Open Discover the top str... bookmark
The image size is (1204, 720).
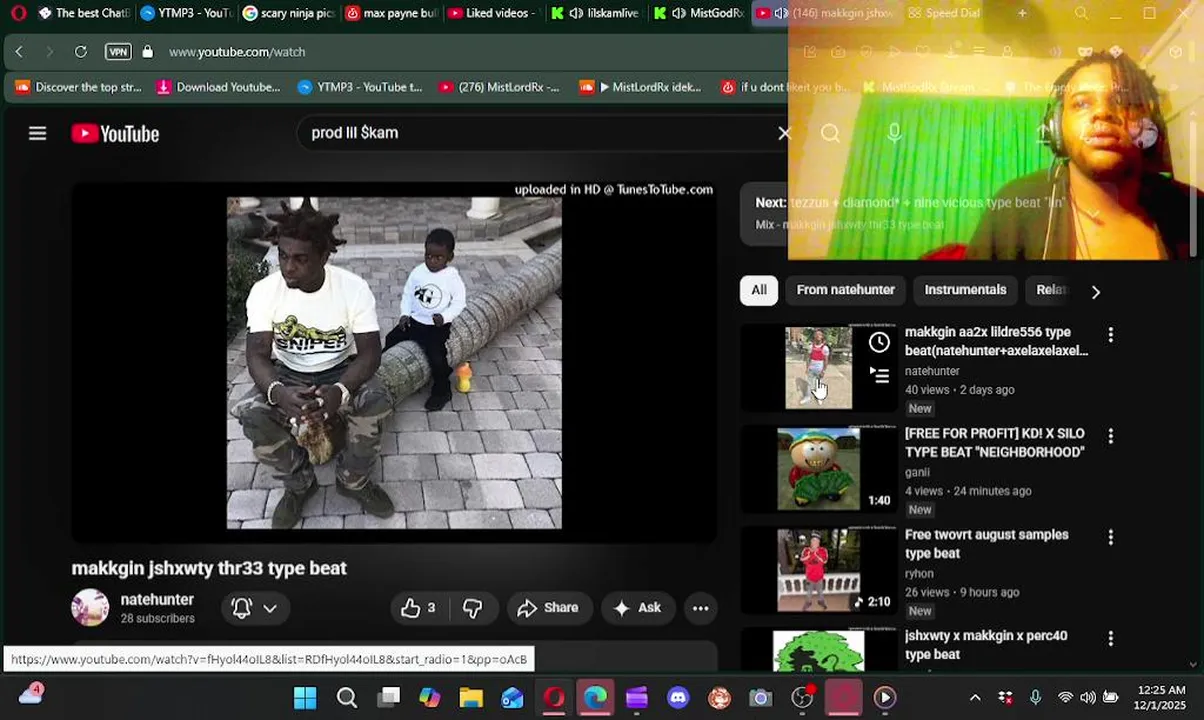click(x=78, y=87)
